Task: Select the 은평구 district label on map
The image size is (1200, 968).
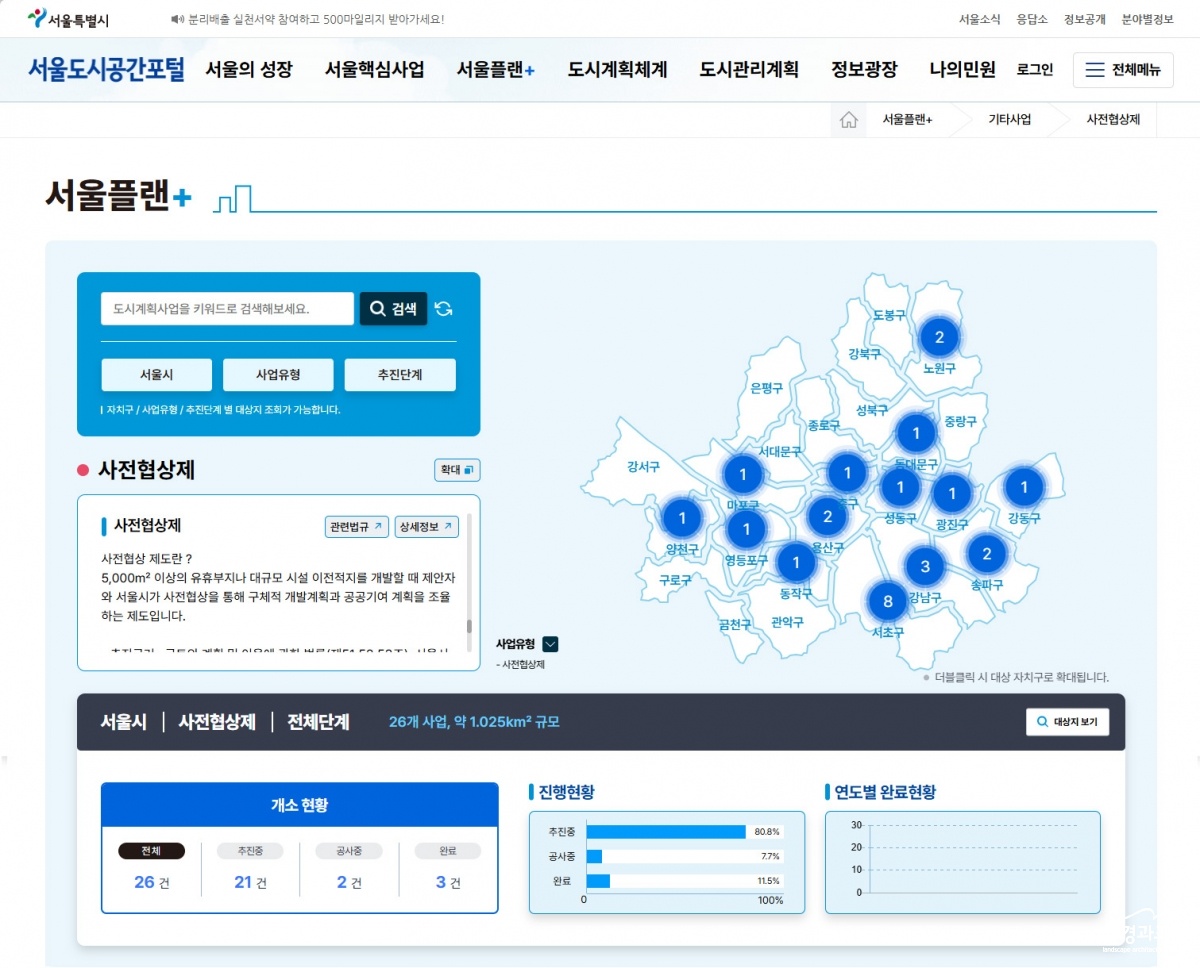Action: (767, 388)
